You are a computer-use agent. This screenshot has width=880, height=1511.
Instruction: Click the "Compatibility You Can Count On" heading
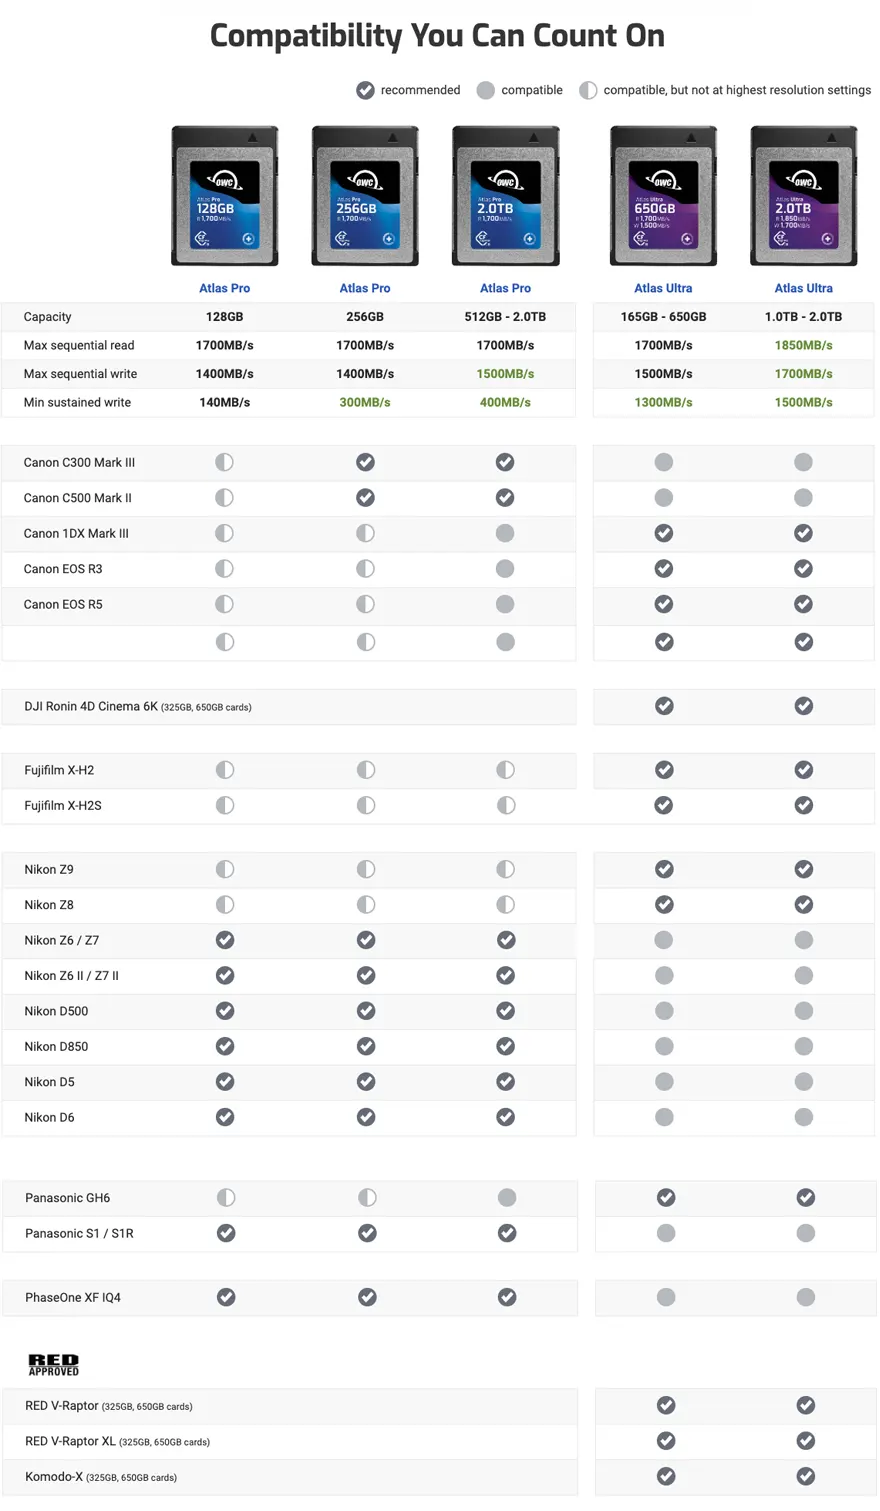tap(437, 36)
